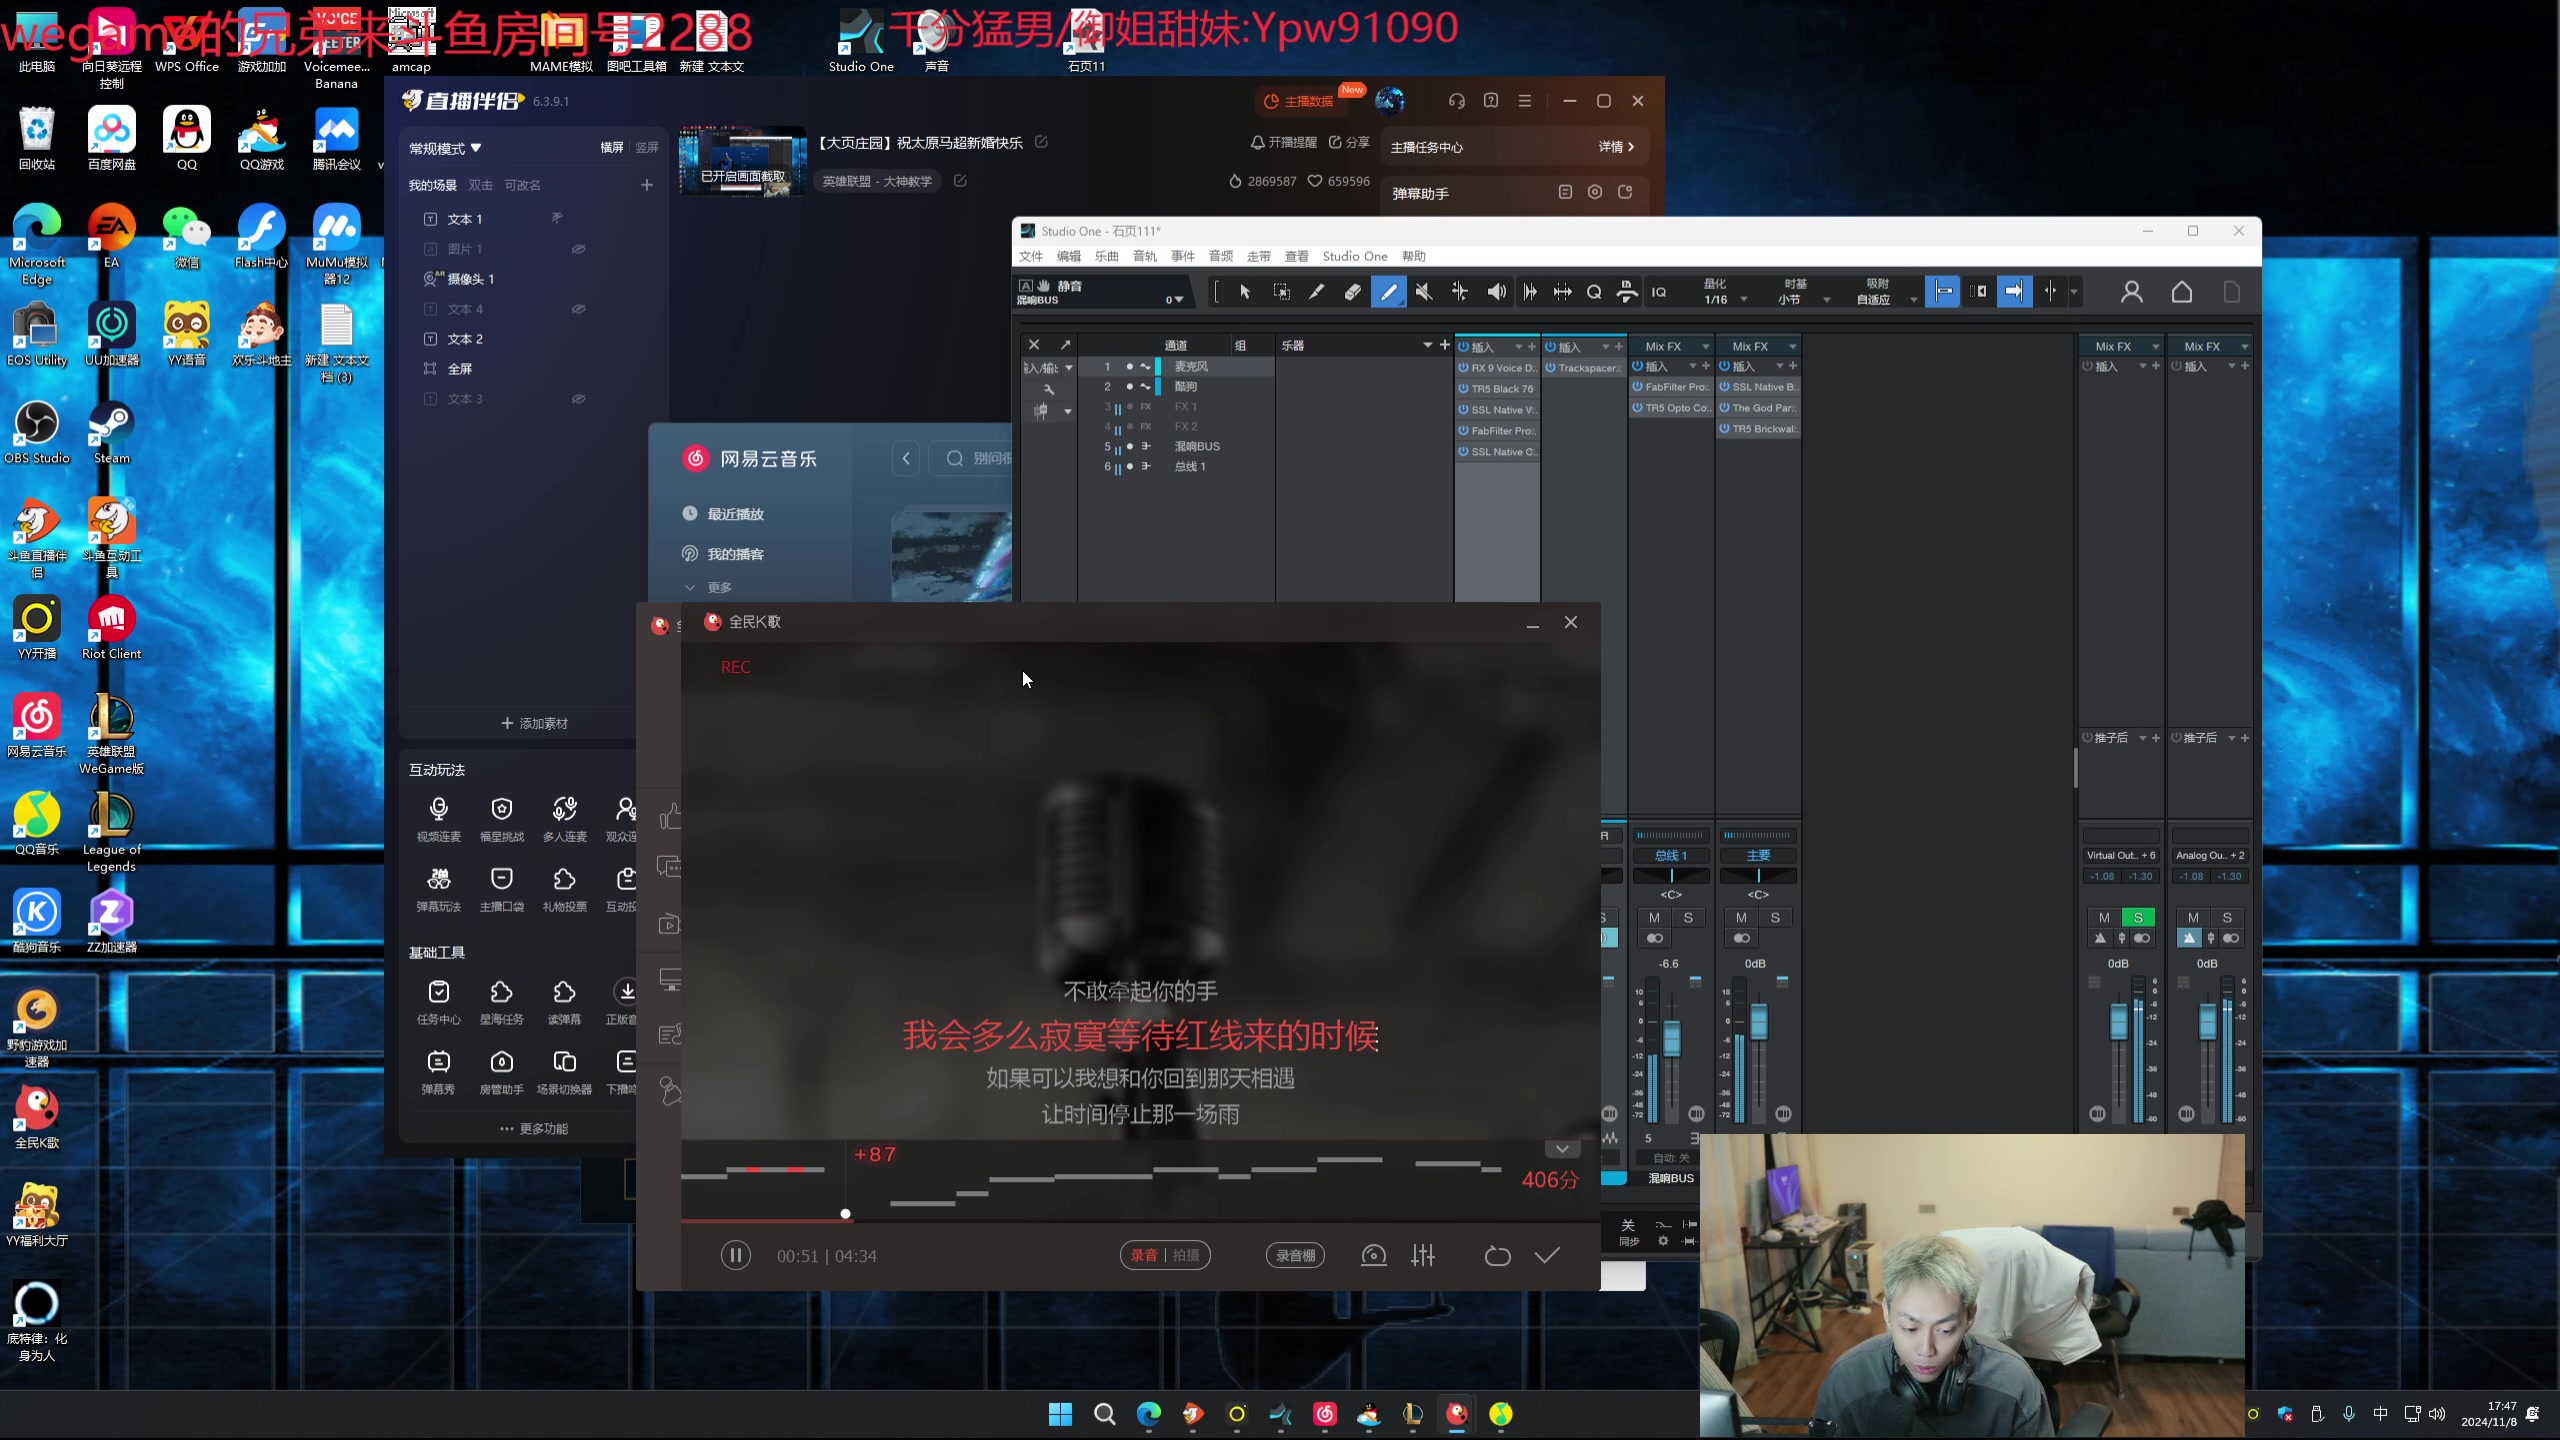The image size is (2560, 1440).
Task: Open the 走带 menu in Studio One
Action: click(1259, 256)
